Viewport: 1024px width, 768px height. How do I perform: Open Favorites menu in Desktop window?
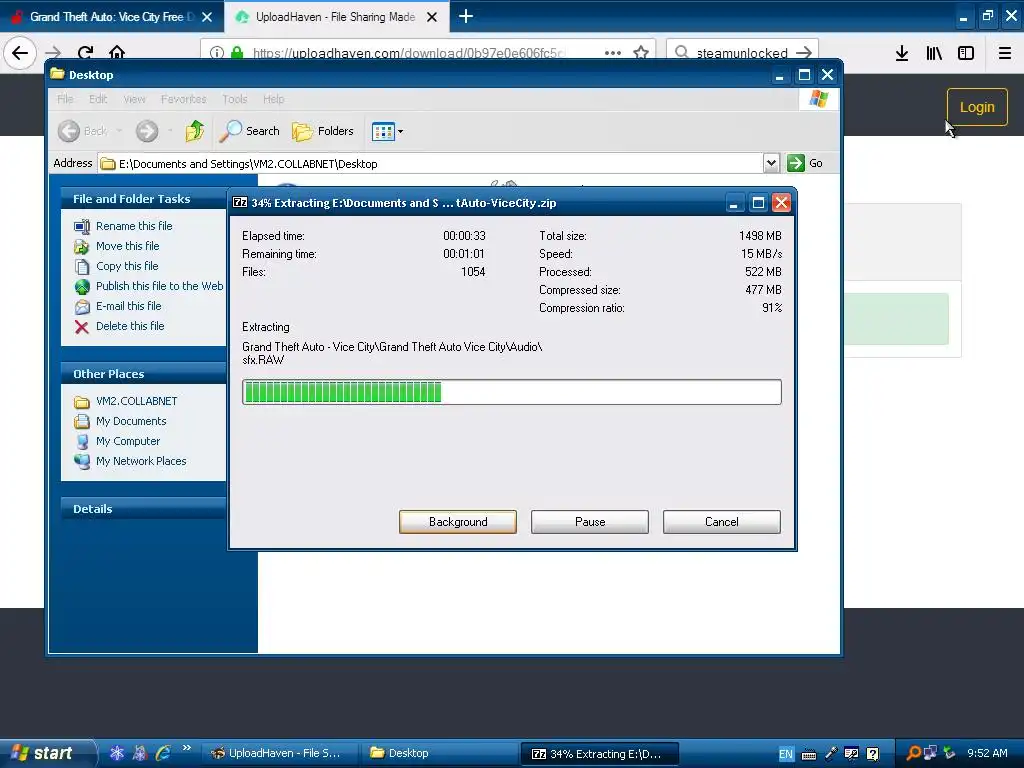click(x=184, y=99)
